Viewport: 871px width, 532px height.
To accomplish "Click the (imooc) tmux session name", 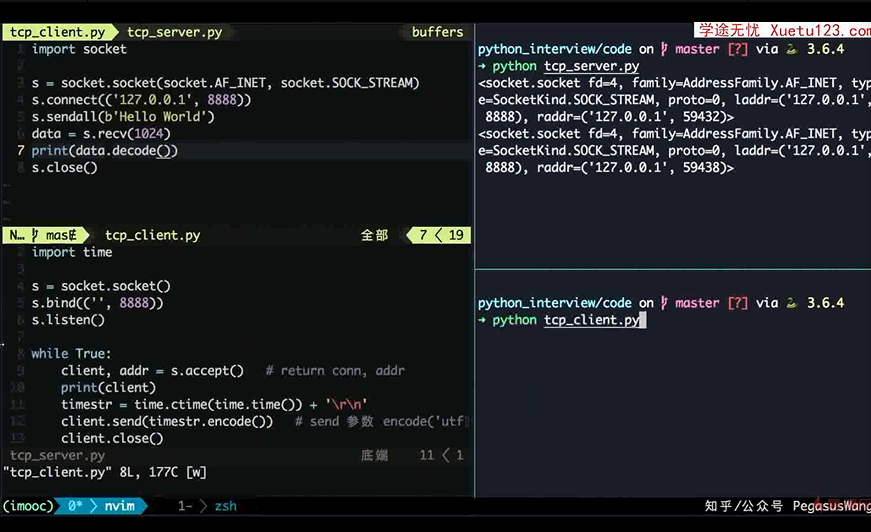I will click(x=28, y=506).
